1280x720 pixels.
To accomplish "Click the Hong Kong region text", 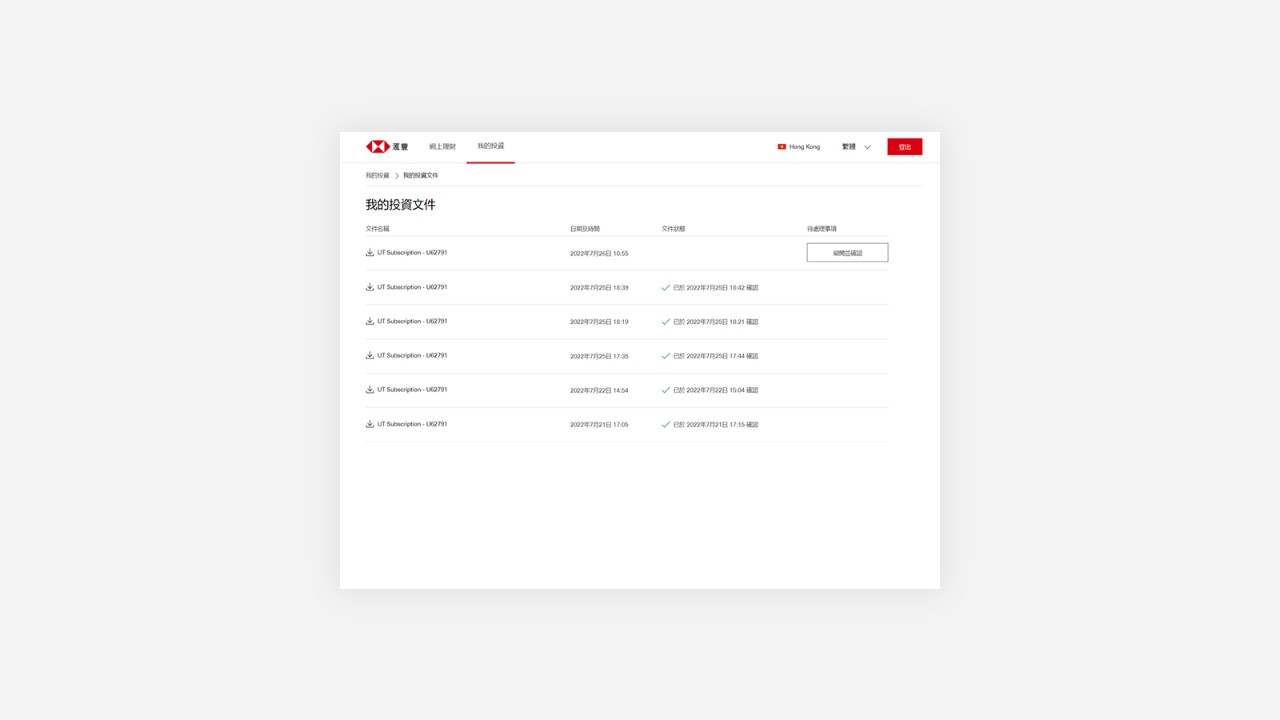I will [804, 147].
